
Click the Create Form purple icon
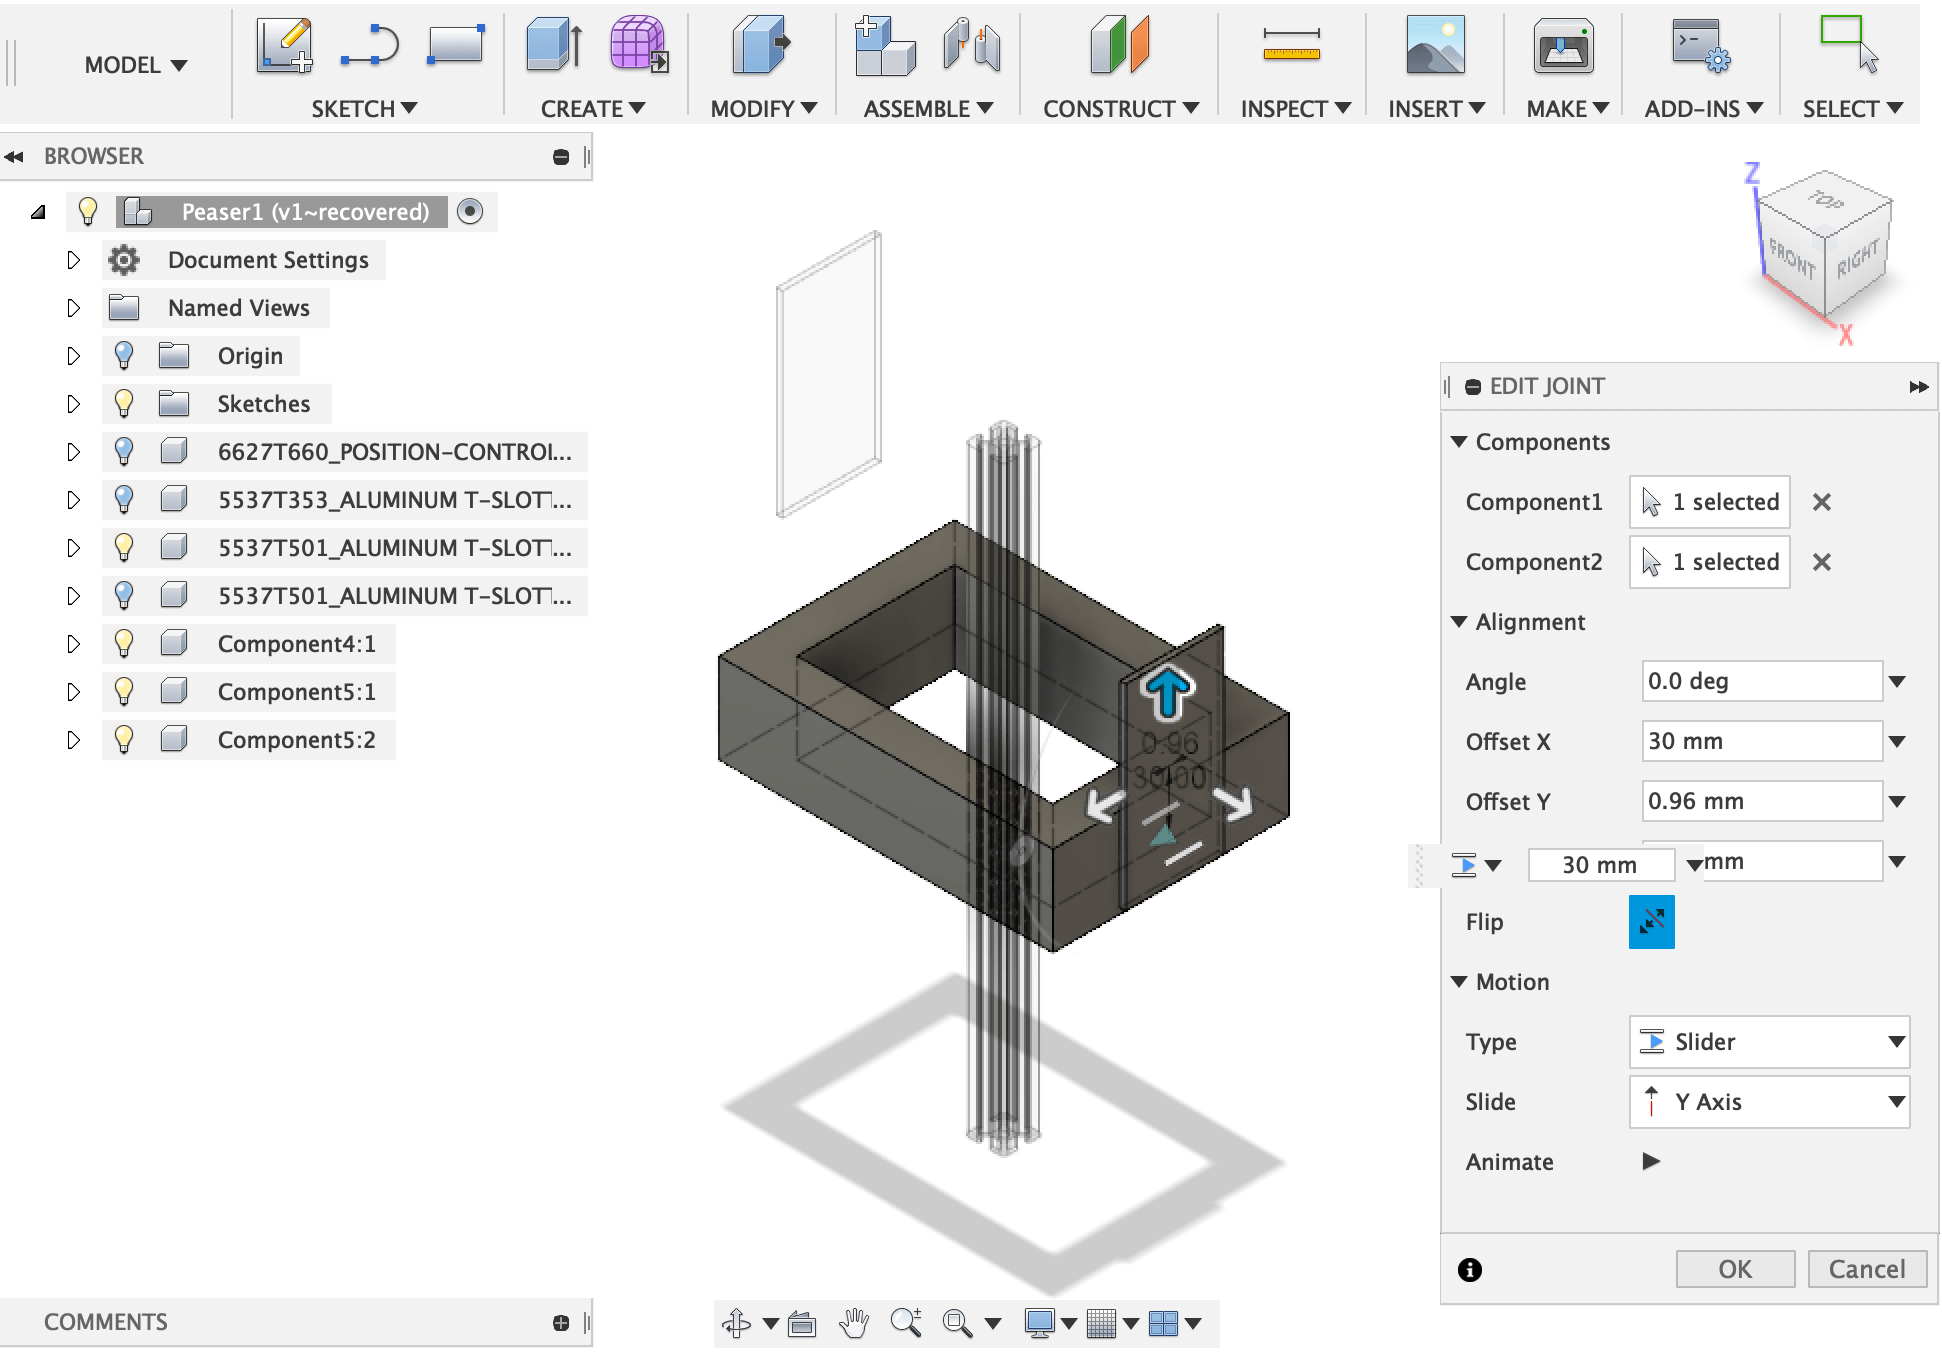click(x=638, y=46)
